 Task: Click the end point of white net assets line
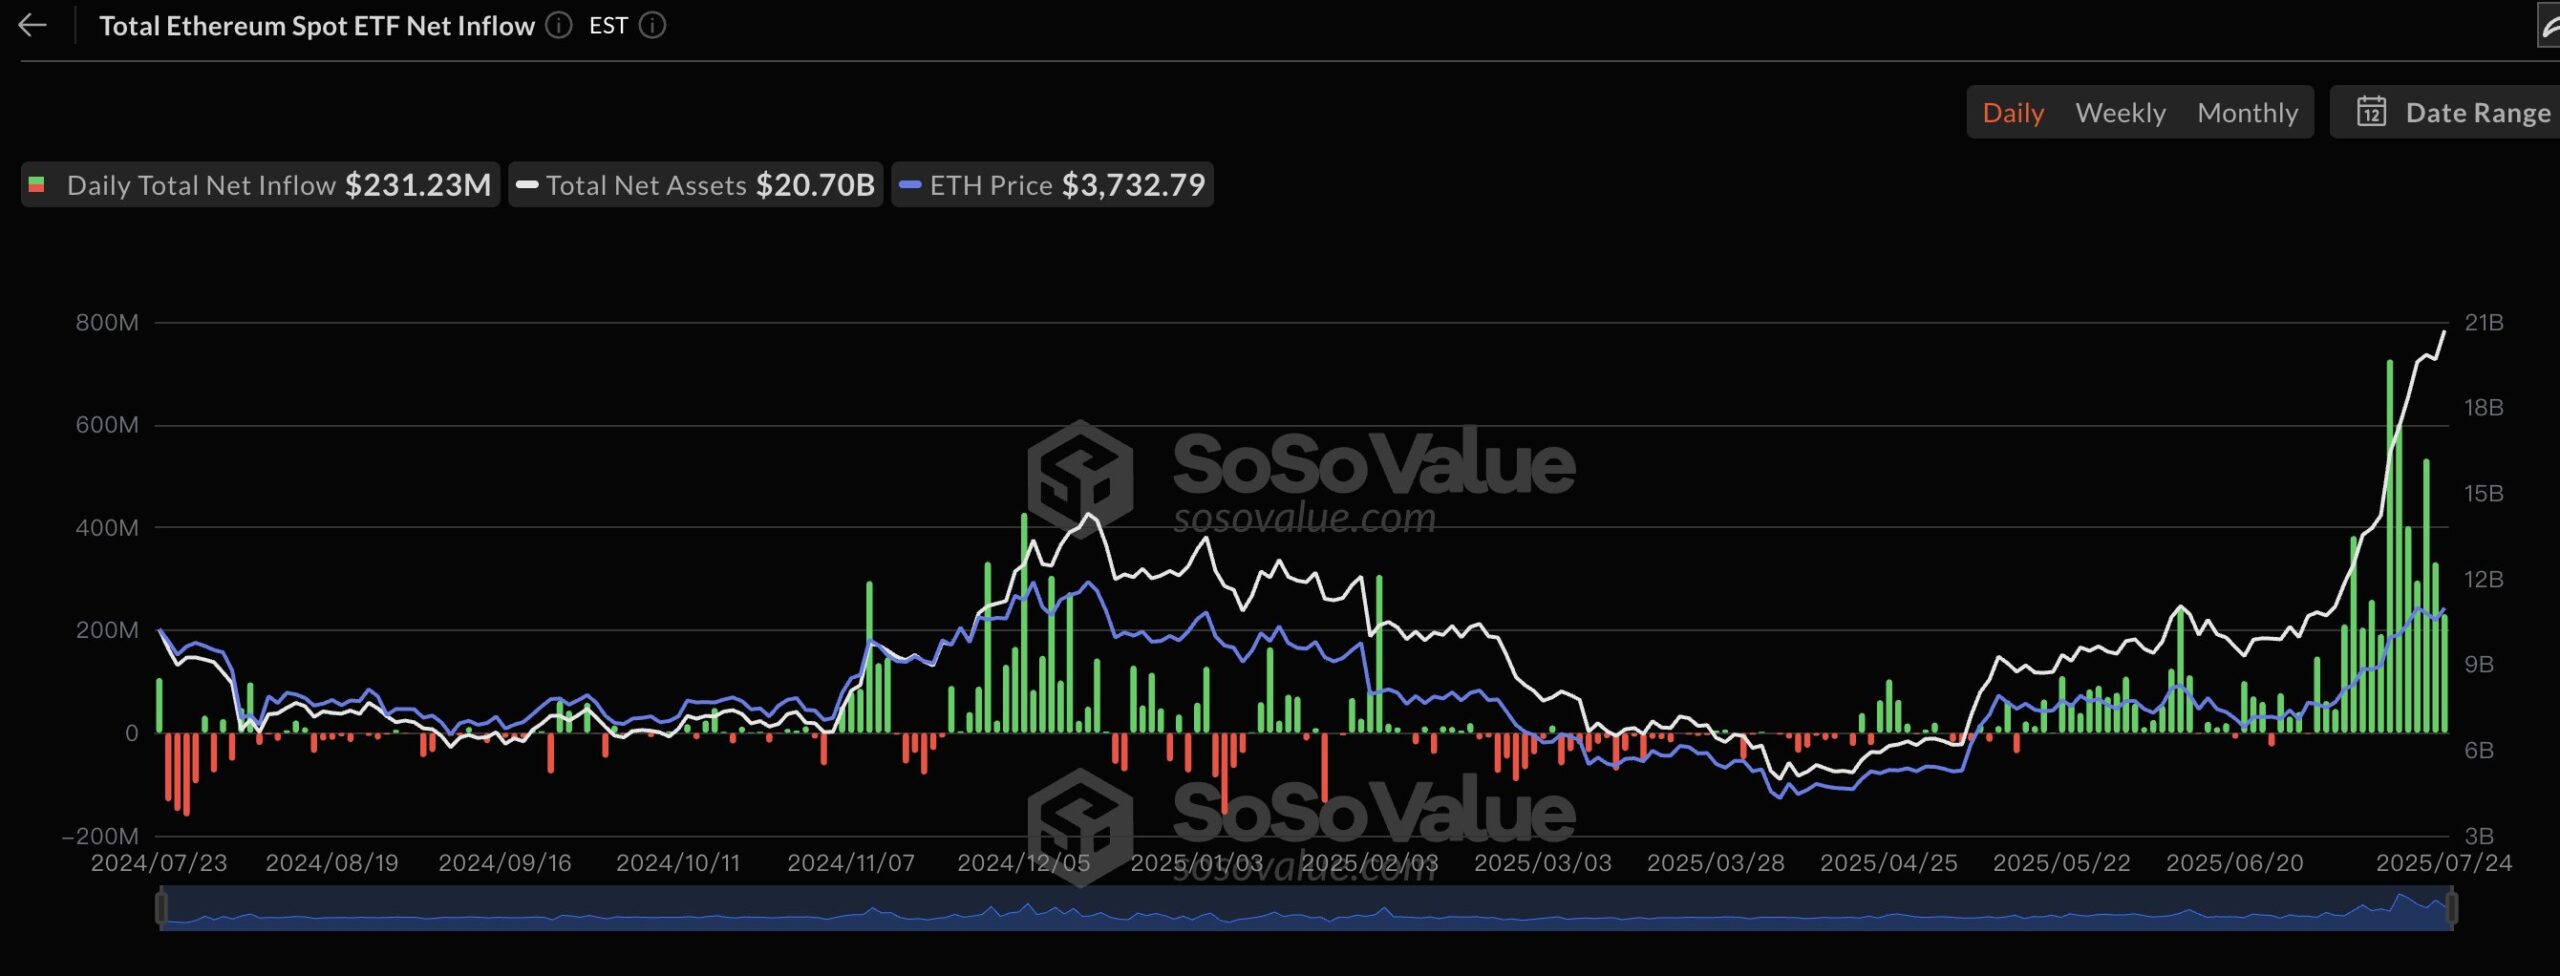pos(2445,332)
